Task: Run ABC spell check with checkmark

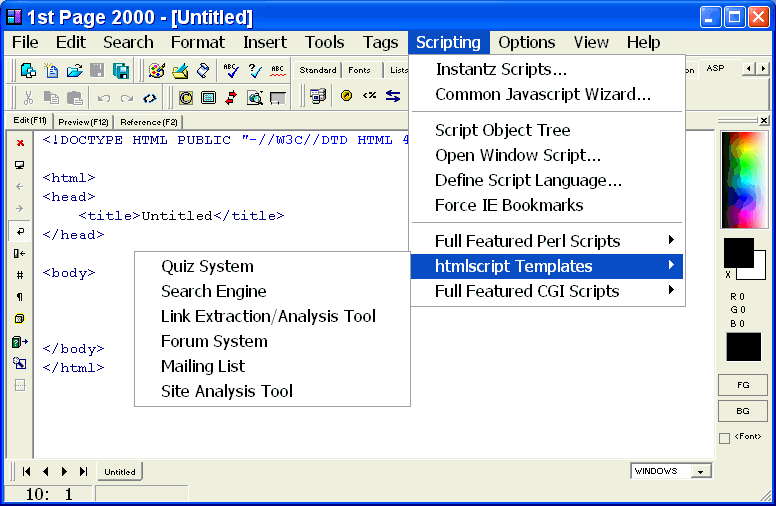Action: (x=231, y=71)
